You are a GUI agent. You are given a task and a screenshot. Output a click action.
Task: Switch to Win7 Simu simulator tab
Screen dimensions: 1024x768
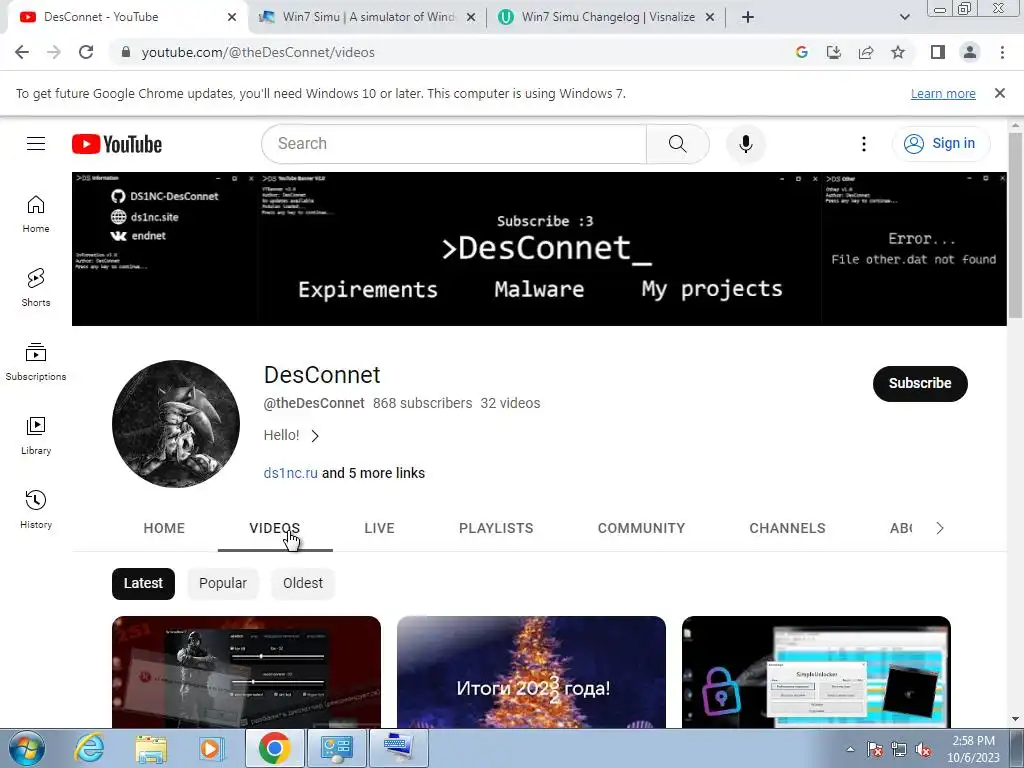pyautogui.click(x=367, y=17)
